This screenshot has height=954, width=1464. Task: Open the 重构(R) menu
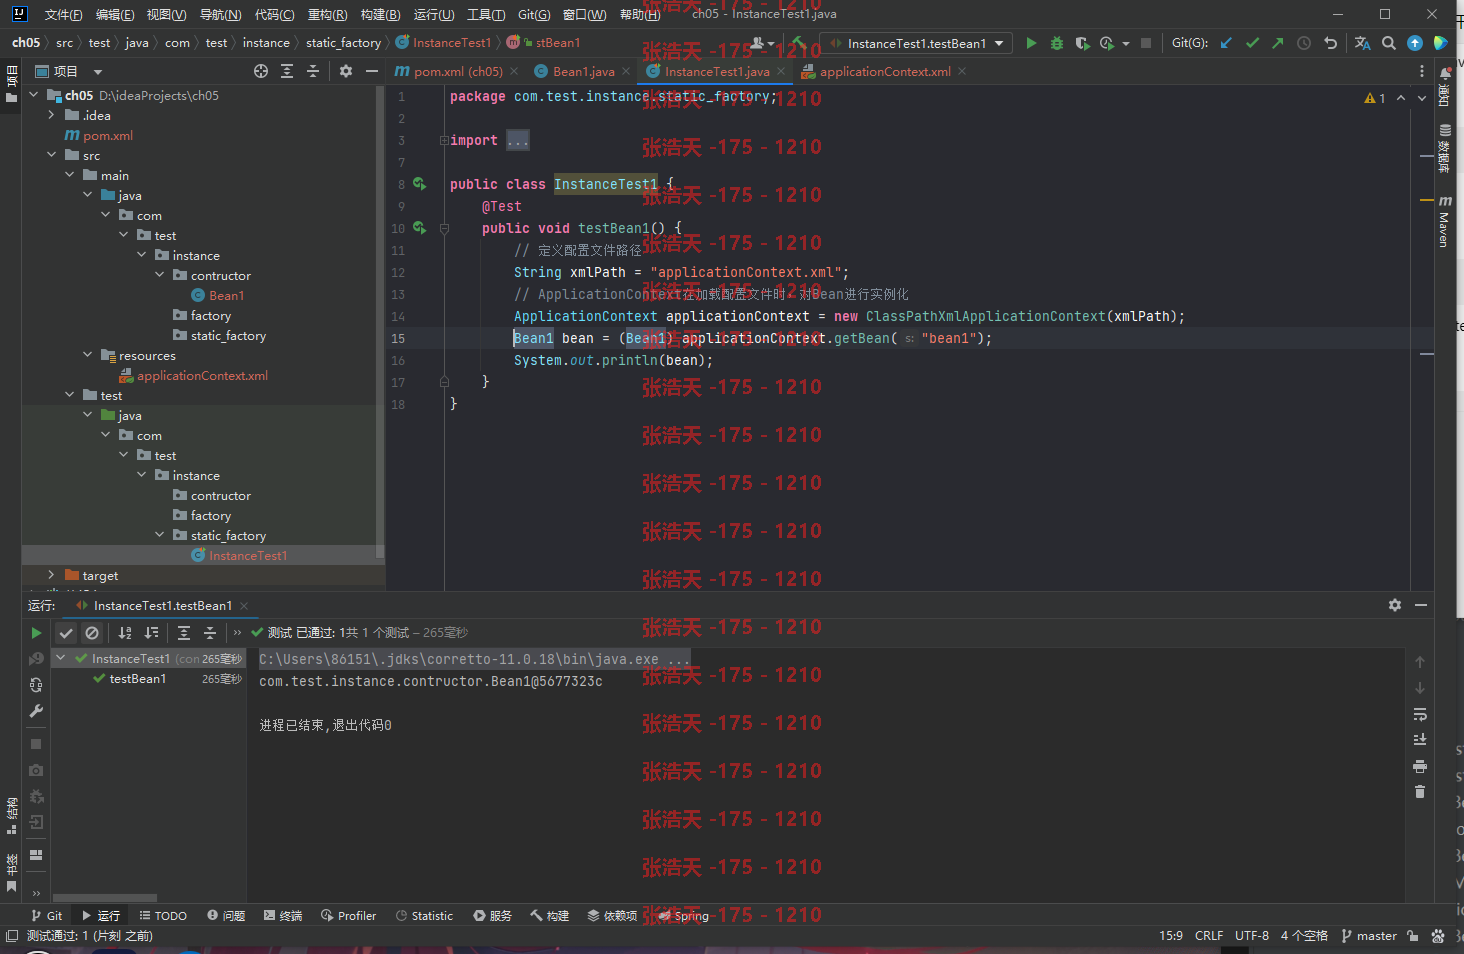point(327,14)
